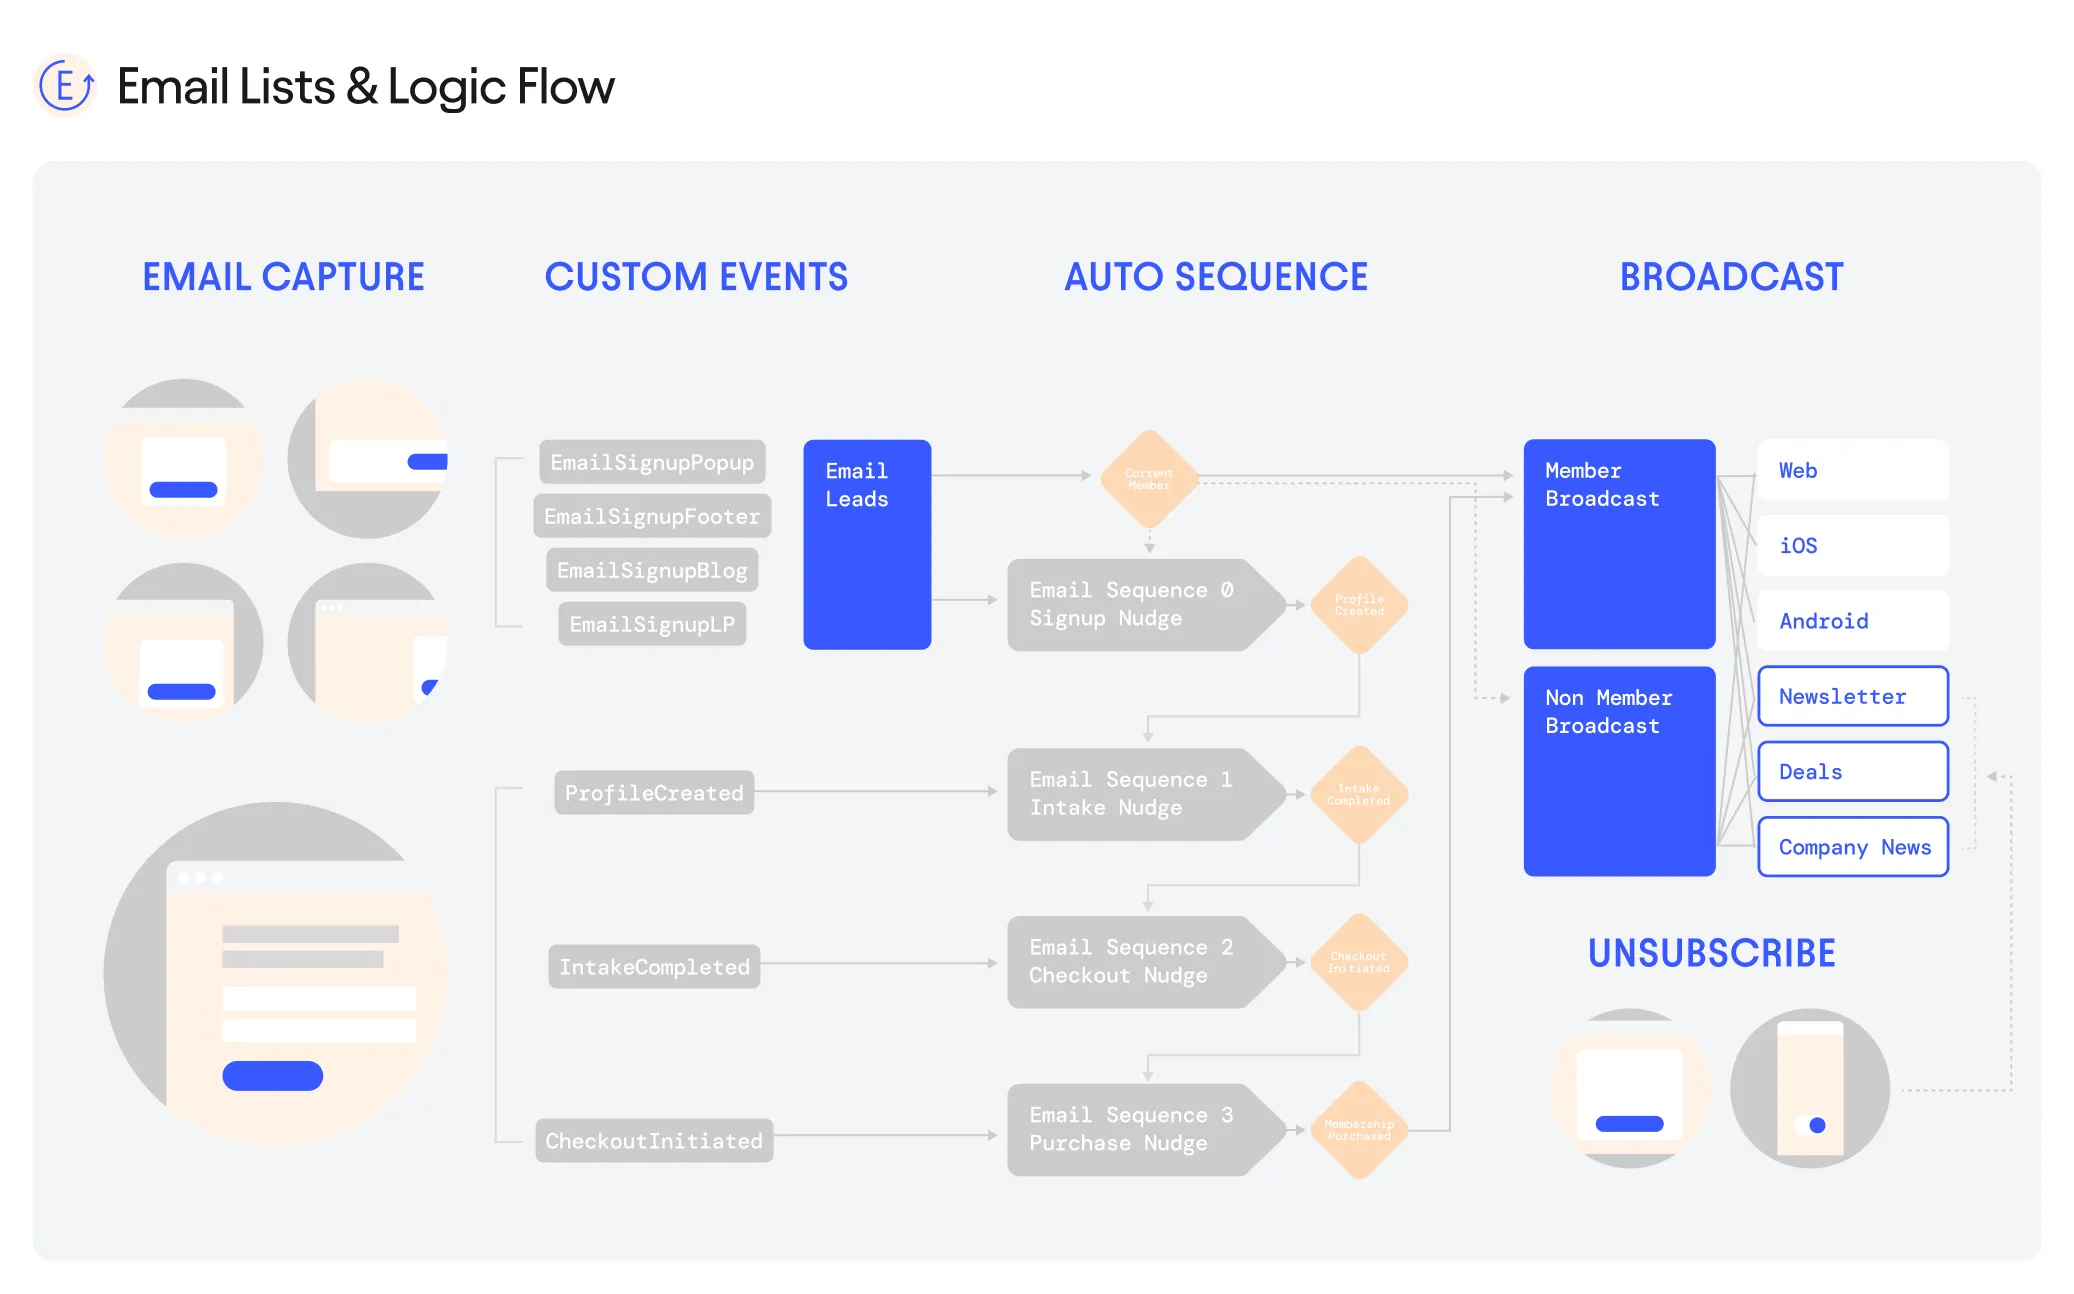The width and height of the screenshot is (2074, 1294).
Task: Click the large signup form illustration
Action: (276, 974)
